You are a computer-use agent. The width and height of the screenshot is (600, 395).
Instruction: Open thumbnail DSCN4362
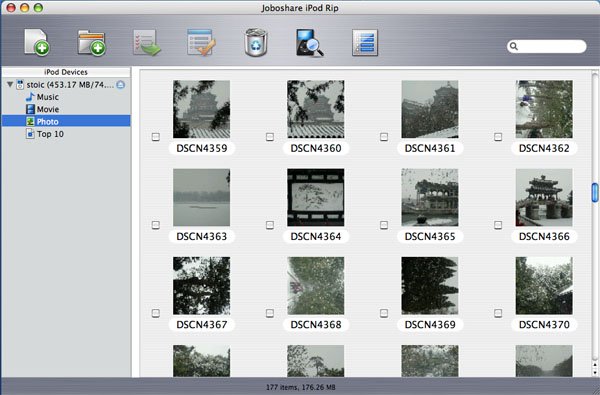(x=544, y=109)
